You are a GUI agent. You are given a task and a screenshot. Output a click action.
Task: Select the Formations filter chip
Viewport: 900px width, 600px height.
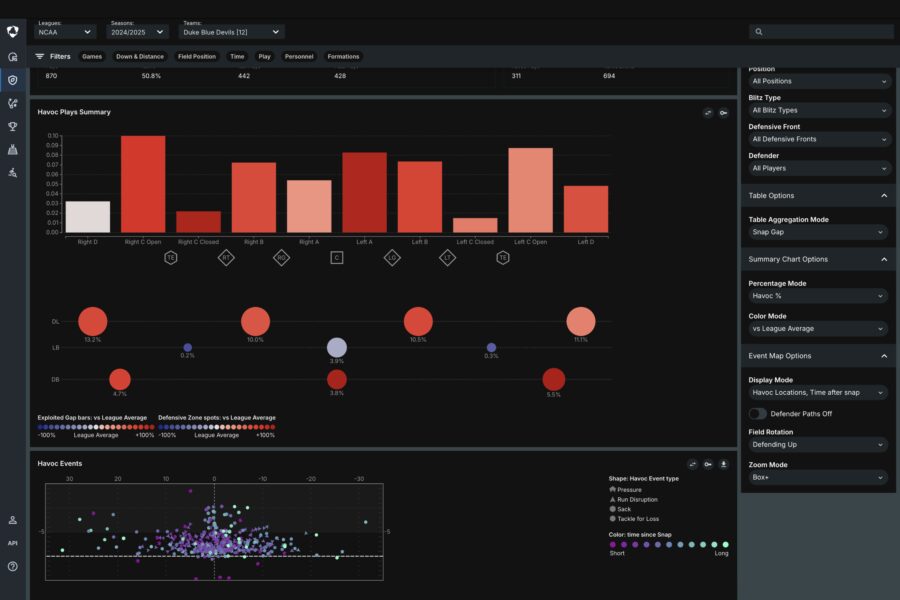(x=343, y=57)
